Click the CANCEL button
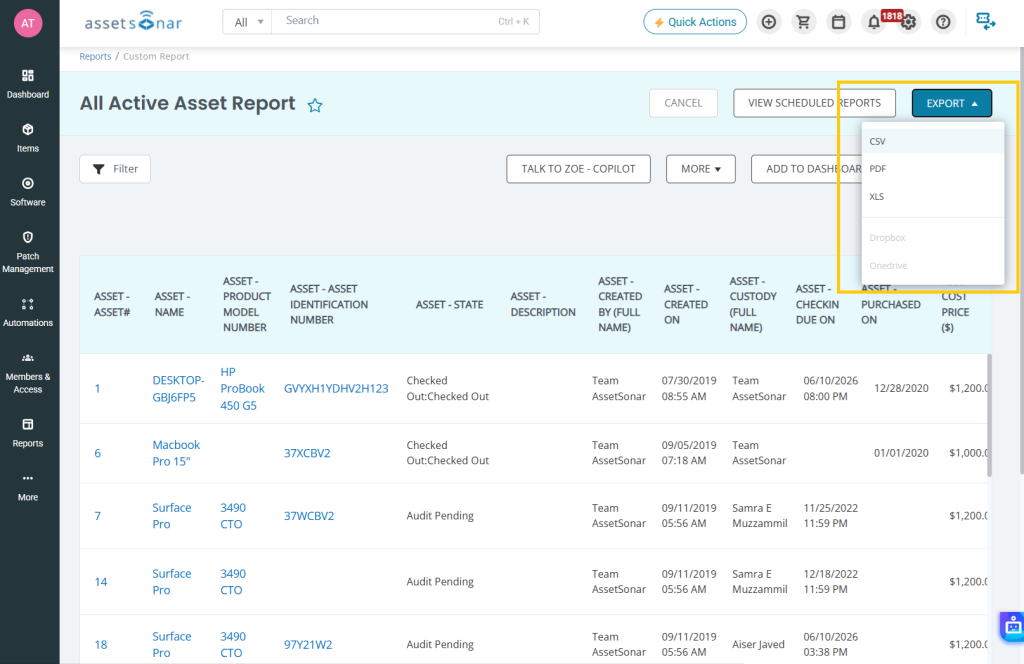Viewport: 1024px width, 664px height. click(x=683, y=103)
